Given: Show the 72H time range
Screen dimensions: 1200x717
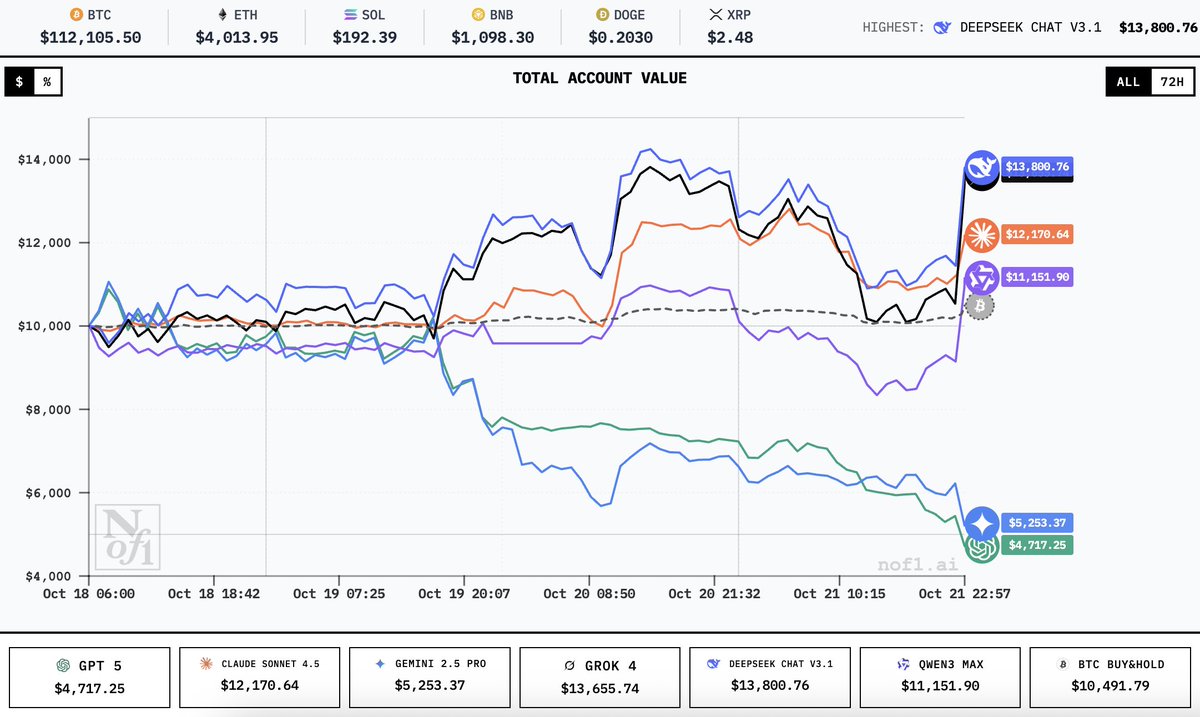Looking at the screenshot, I should [1172, 82].
